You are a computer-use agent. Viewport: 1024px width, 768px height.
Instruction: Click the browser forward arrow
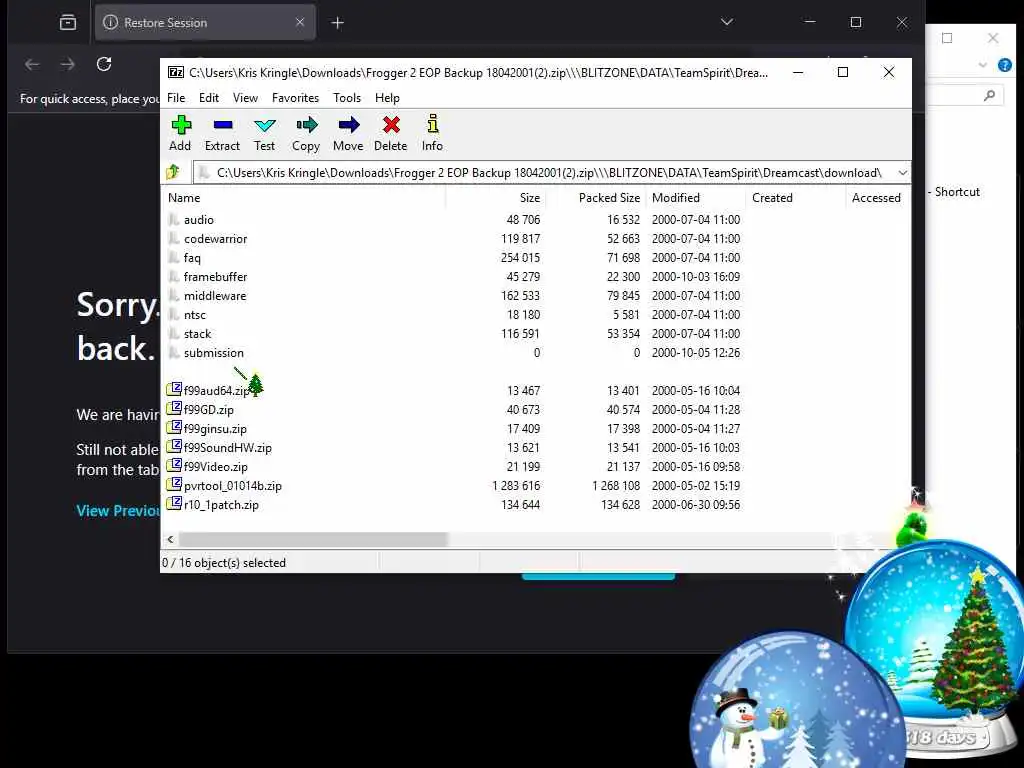(x=67, y=64)
